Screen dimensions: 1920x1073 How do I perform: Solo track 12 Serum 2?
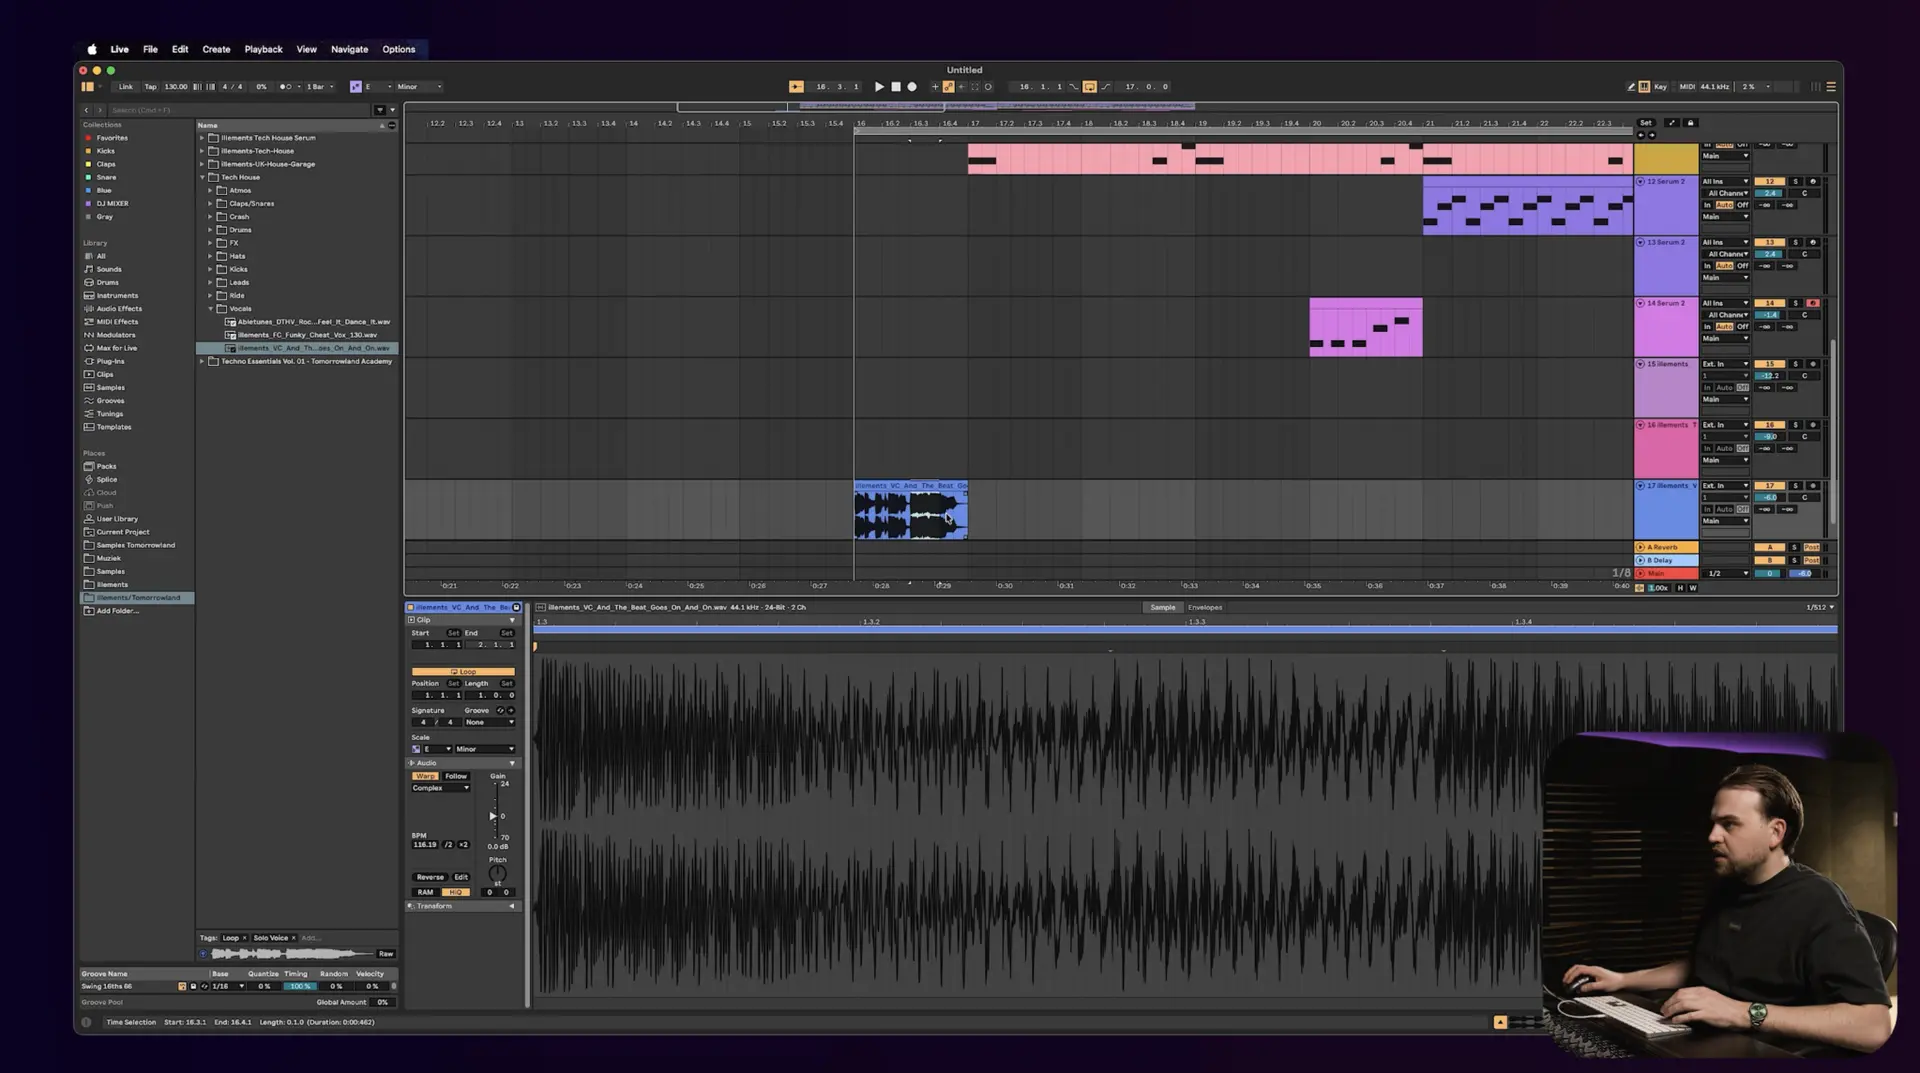point(1795,182)
